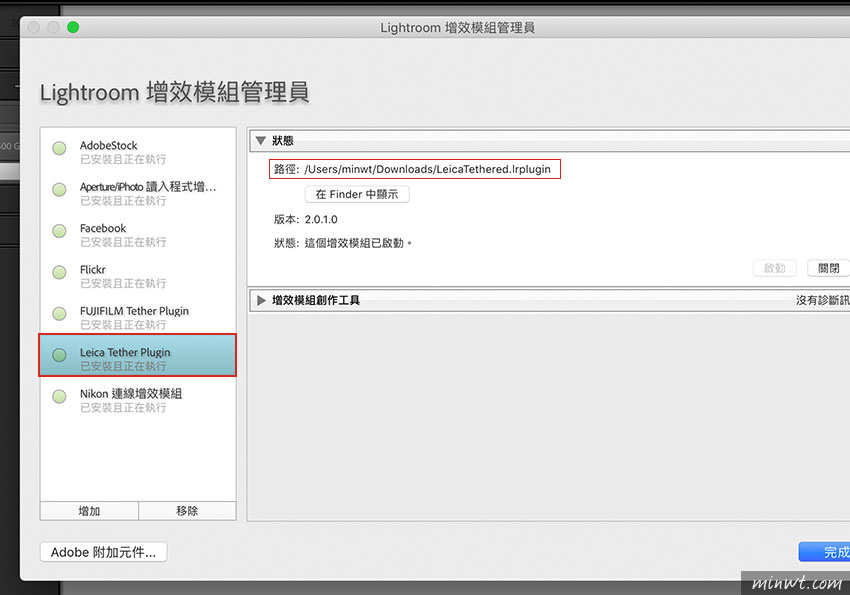Click the 狀態 section header label
The image size is (850, 595).
pos(282,141)
